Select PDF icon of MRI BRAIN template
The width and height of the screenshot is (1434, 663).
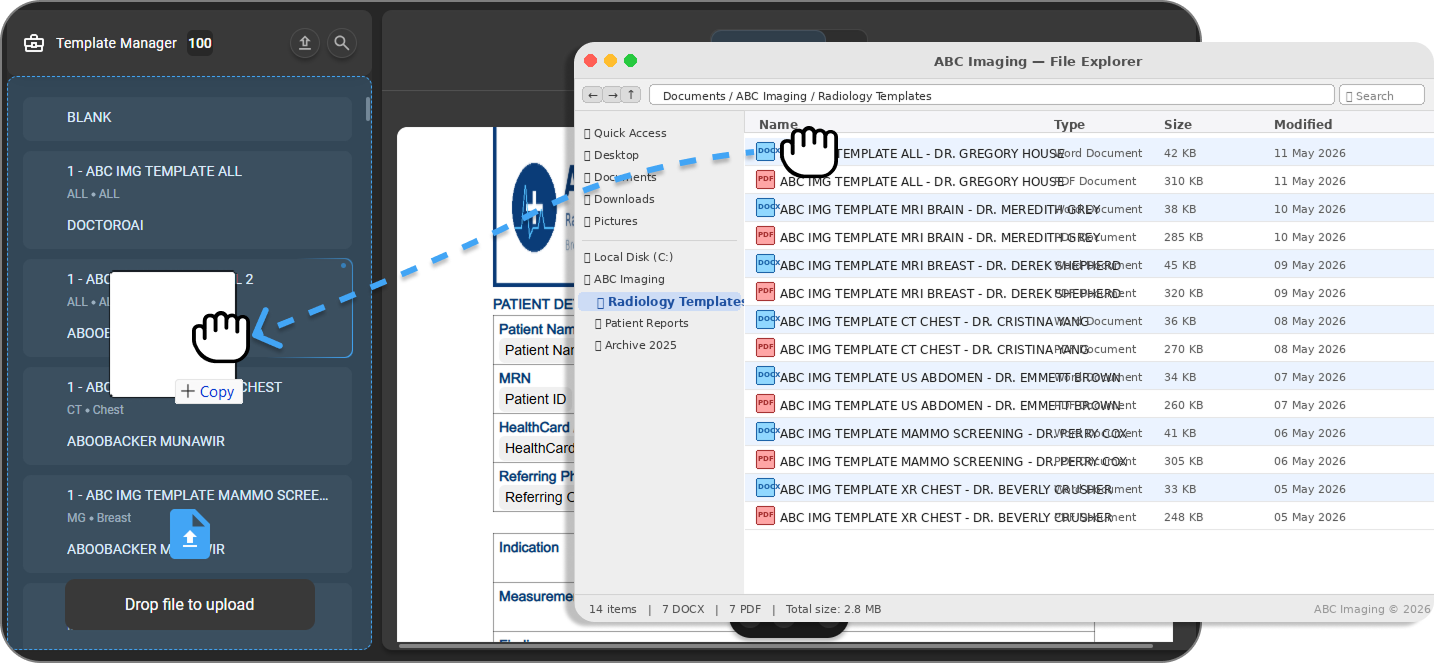(765, 236)
